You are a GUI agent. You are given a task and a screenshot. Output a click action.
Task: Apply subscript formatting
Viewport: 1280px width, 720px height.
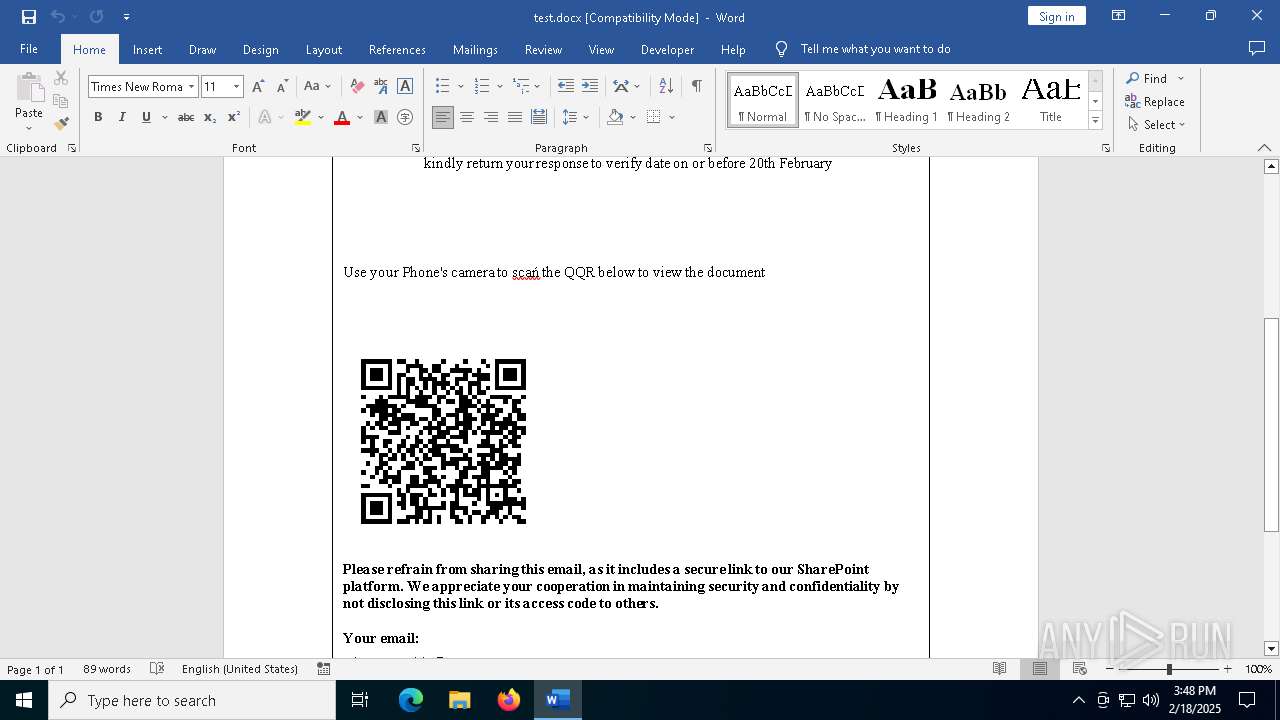(x=210, y=117)
